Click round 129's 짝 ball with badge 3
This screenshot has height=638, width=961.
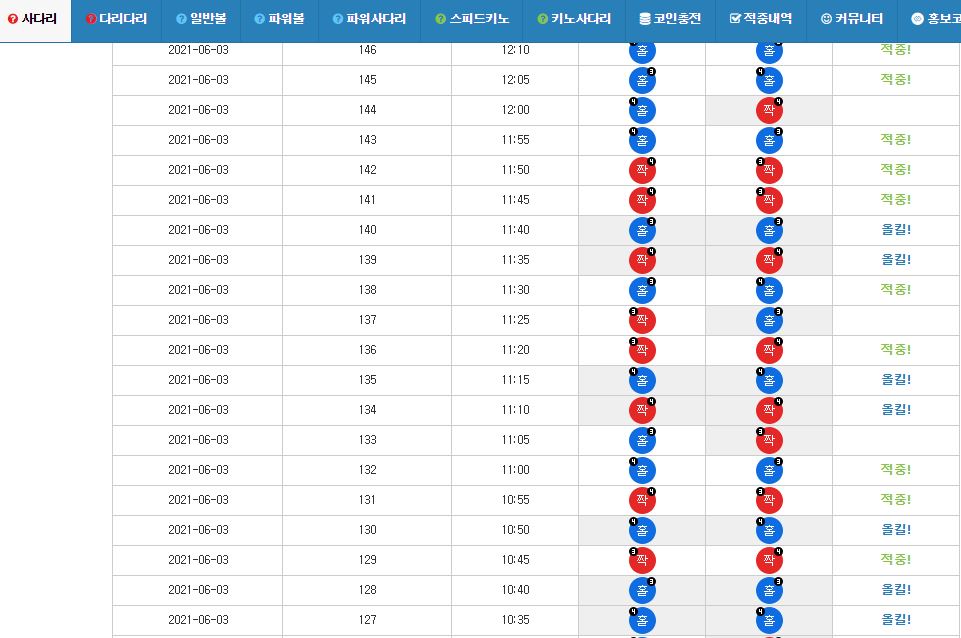642,561
